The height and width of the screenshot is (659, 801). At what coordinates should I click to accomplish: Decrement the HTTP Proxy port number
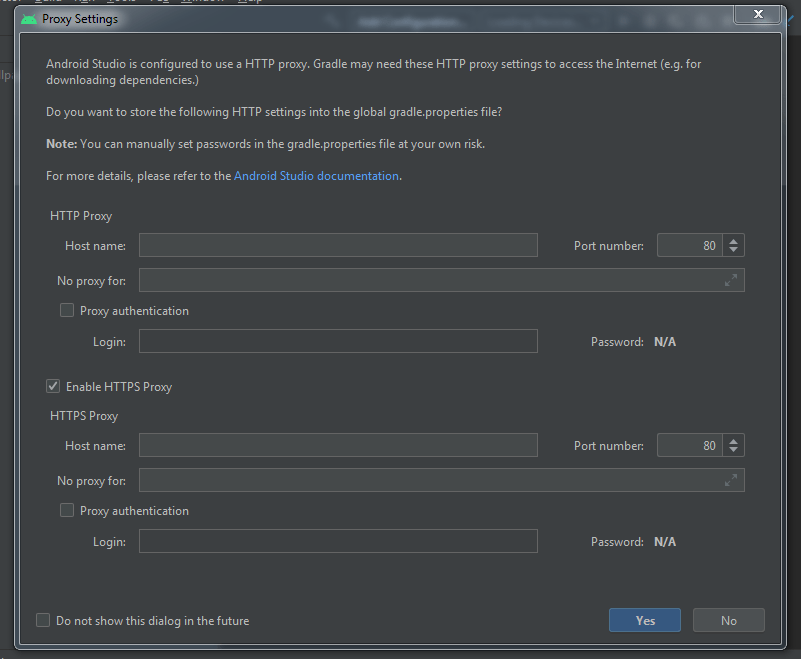point(733,250)
